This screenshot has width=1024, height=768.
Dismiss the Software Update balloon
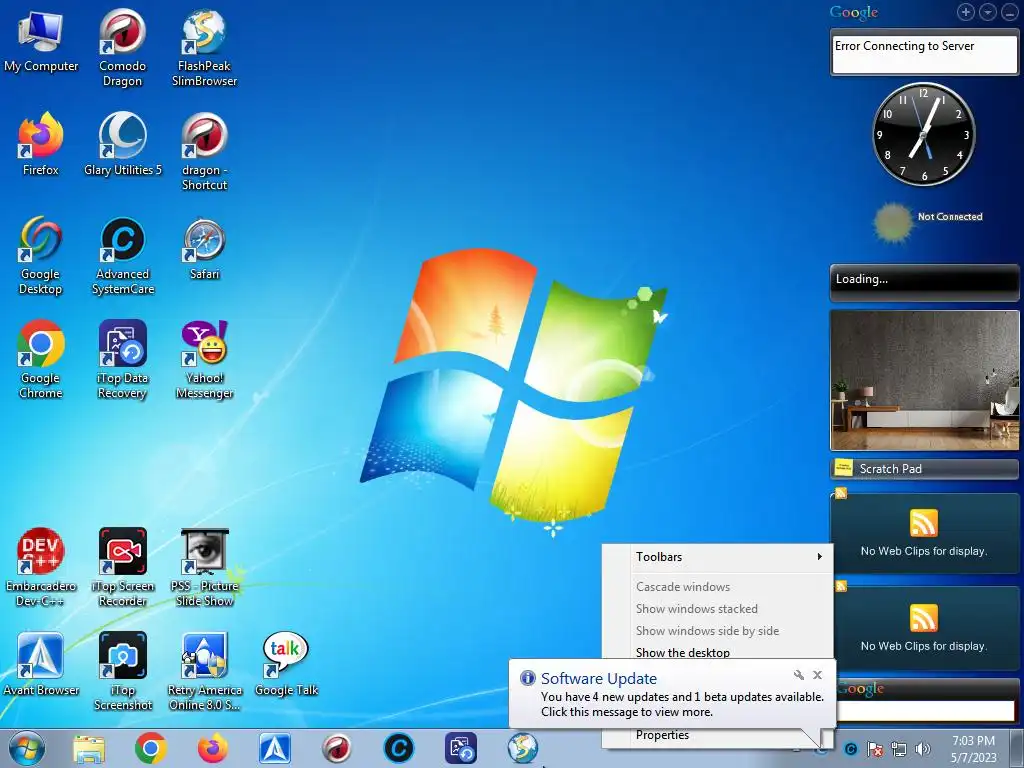818,675
